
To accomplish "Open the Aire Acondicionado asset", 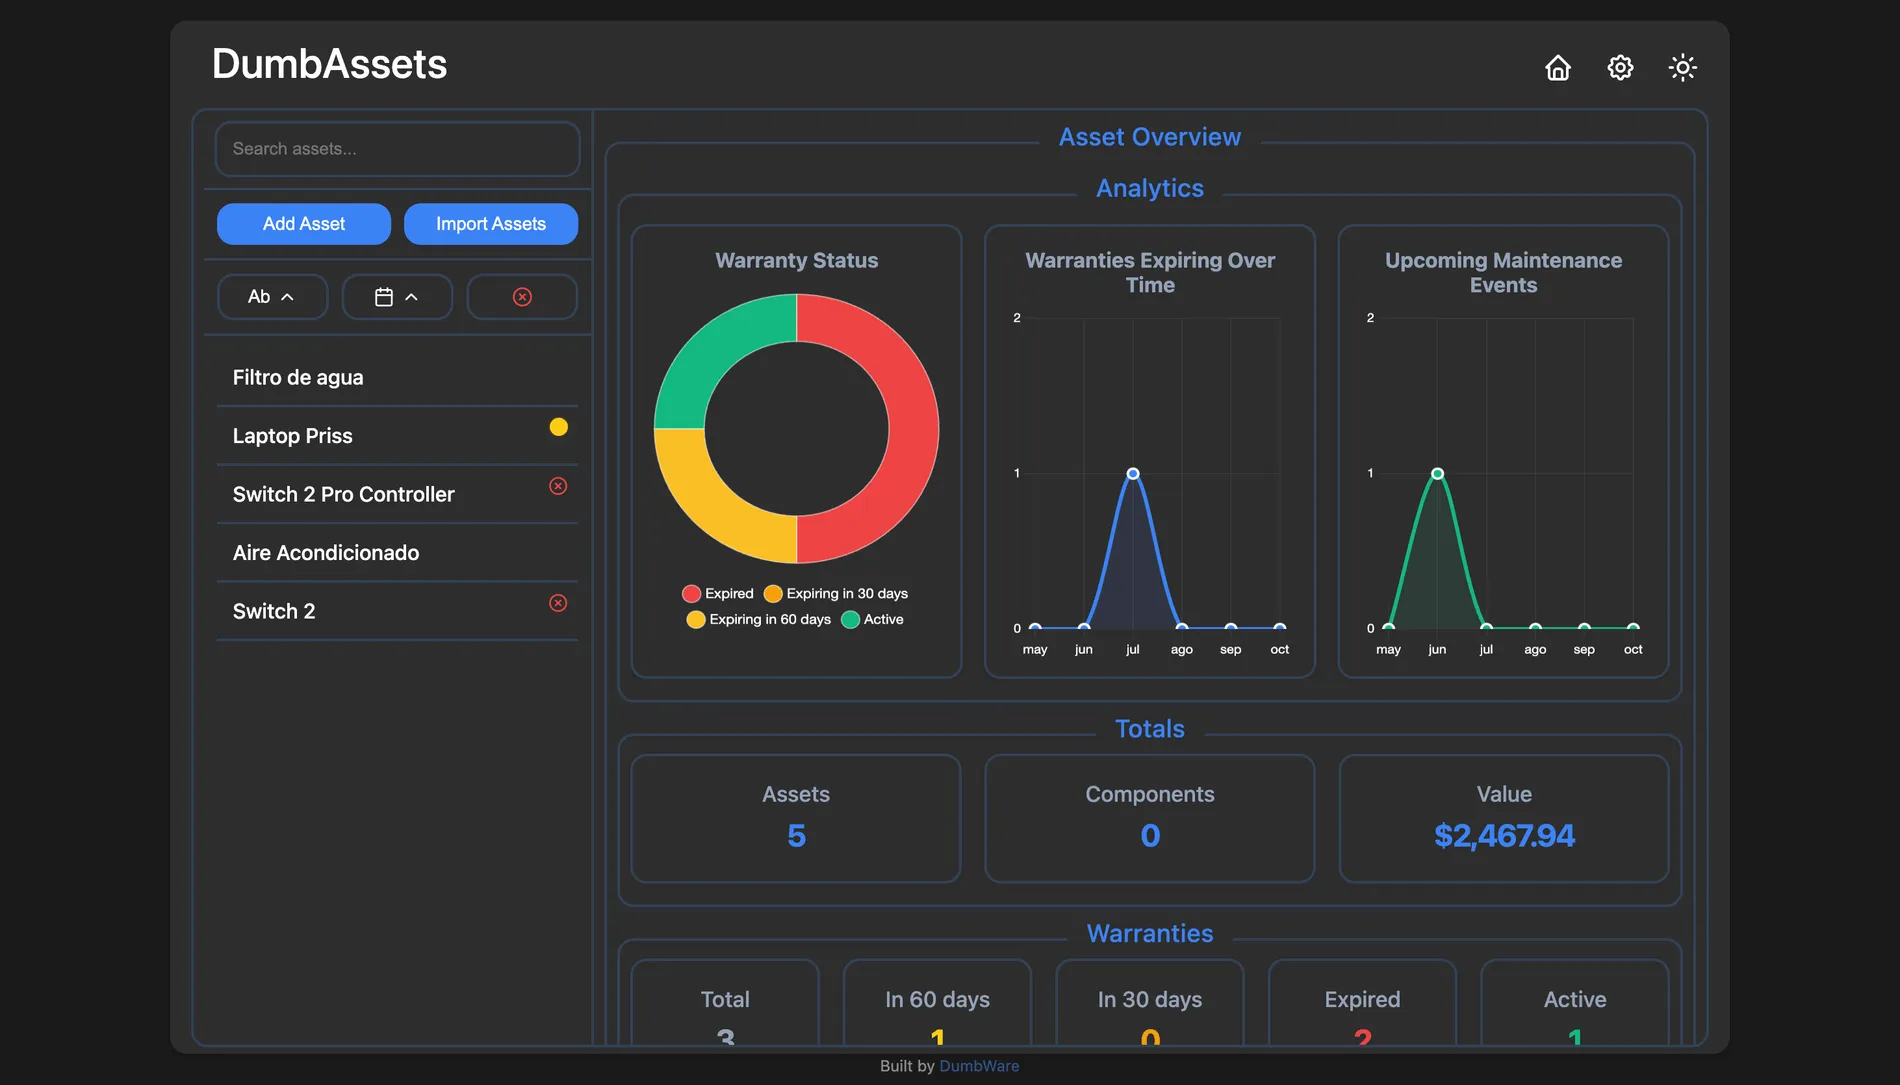I will pos(398,553).
